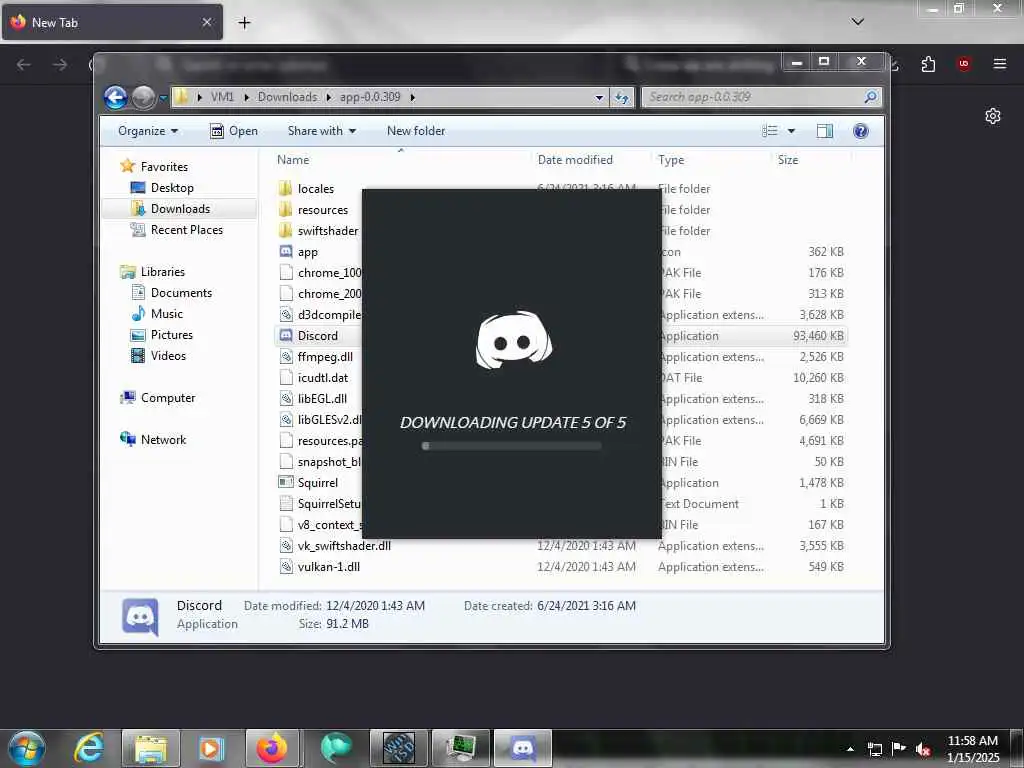Click the magnifier icon in search box
This screenshot has height=768, width=1024.
[x=871, y=97]
